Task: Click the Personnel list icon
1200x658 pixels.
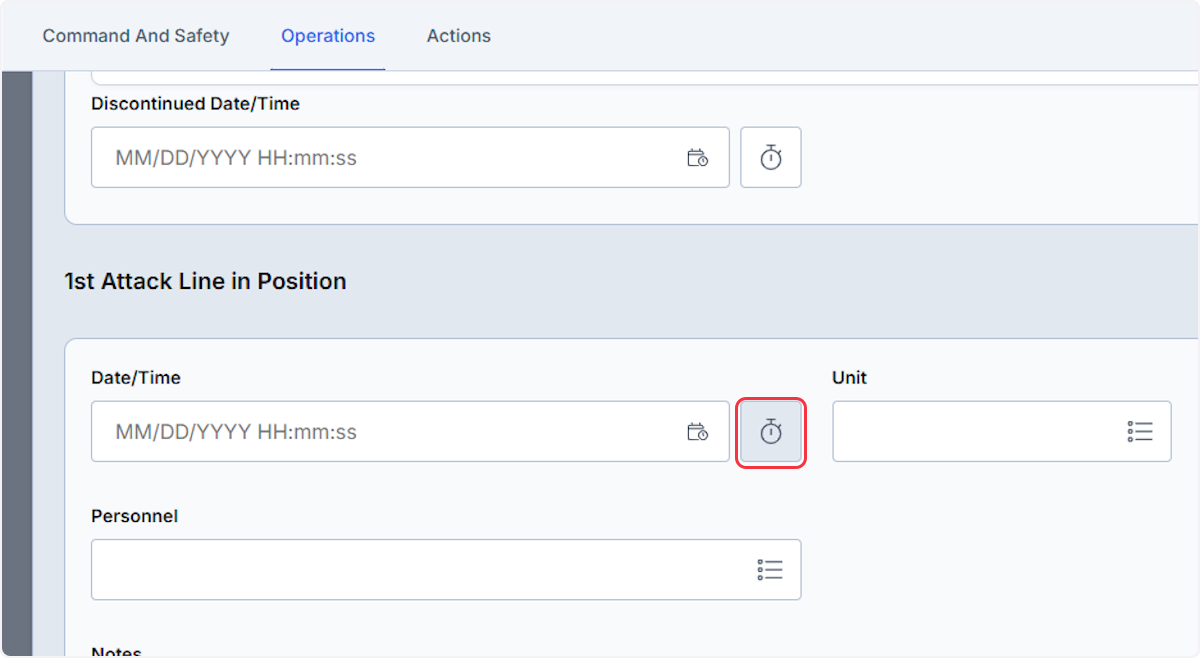Action: point(770,570)
